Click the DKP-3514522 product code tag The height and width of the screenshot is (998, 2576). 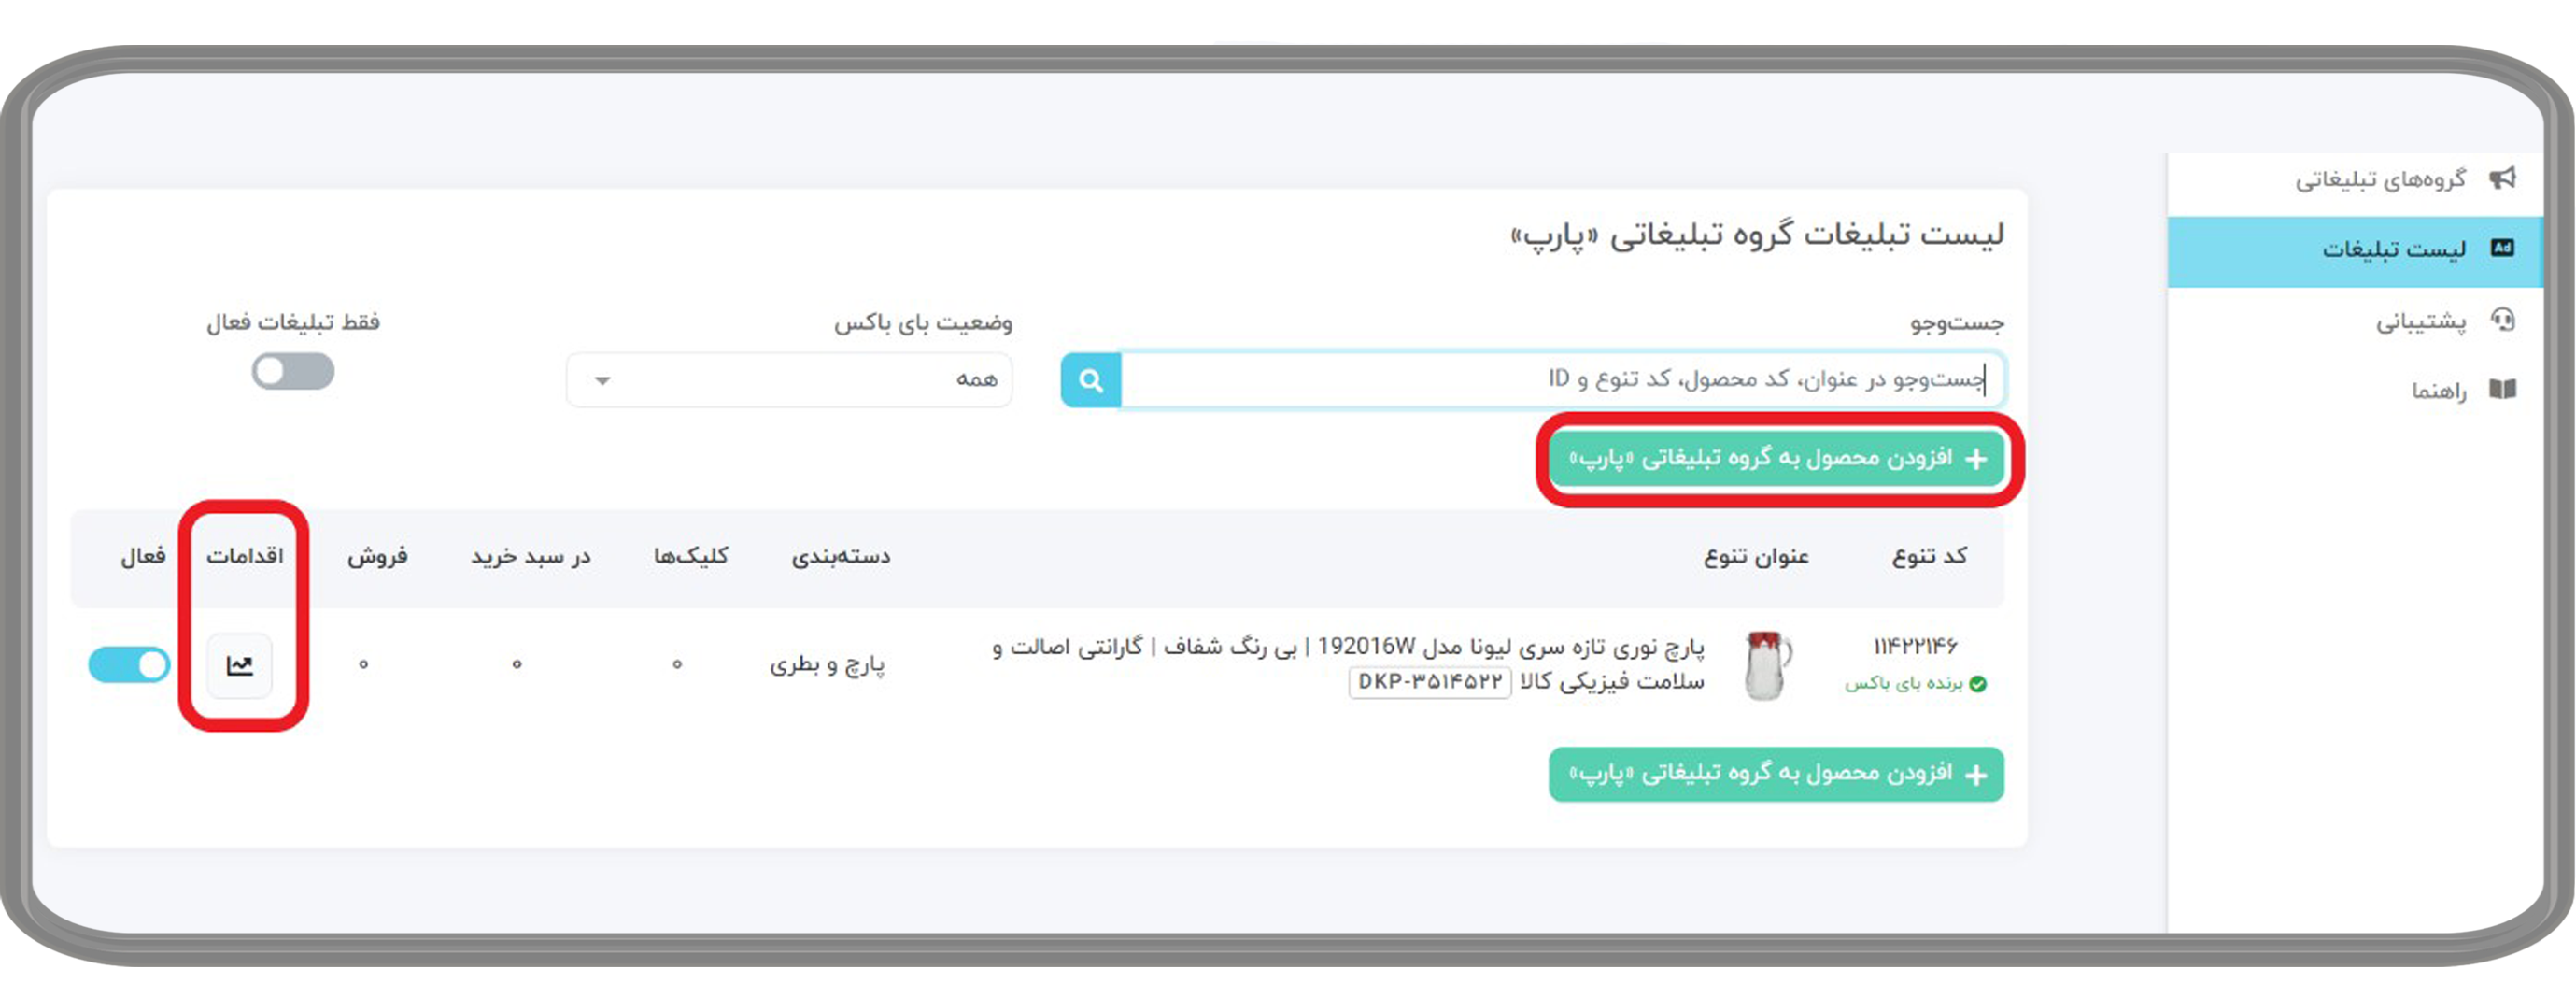point(1430,682)
